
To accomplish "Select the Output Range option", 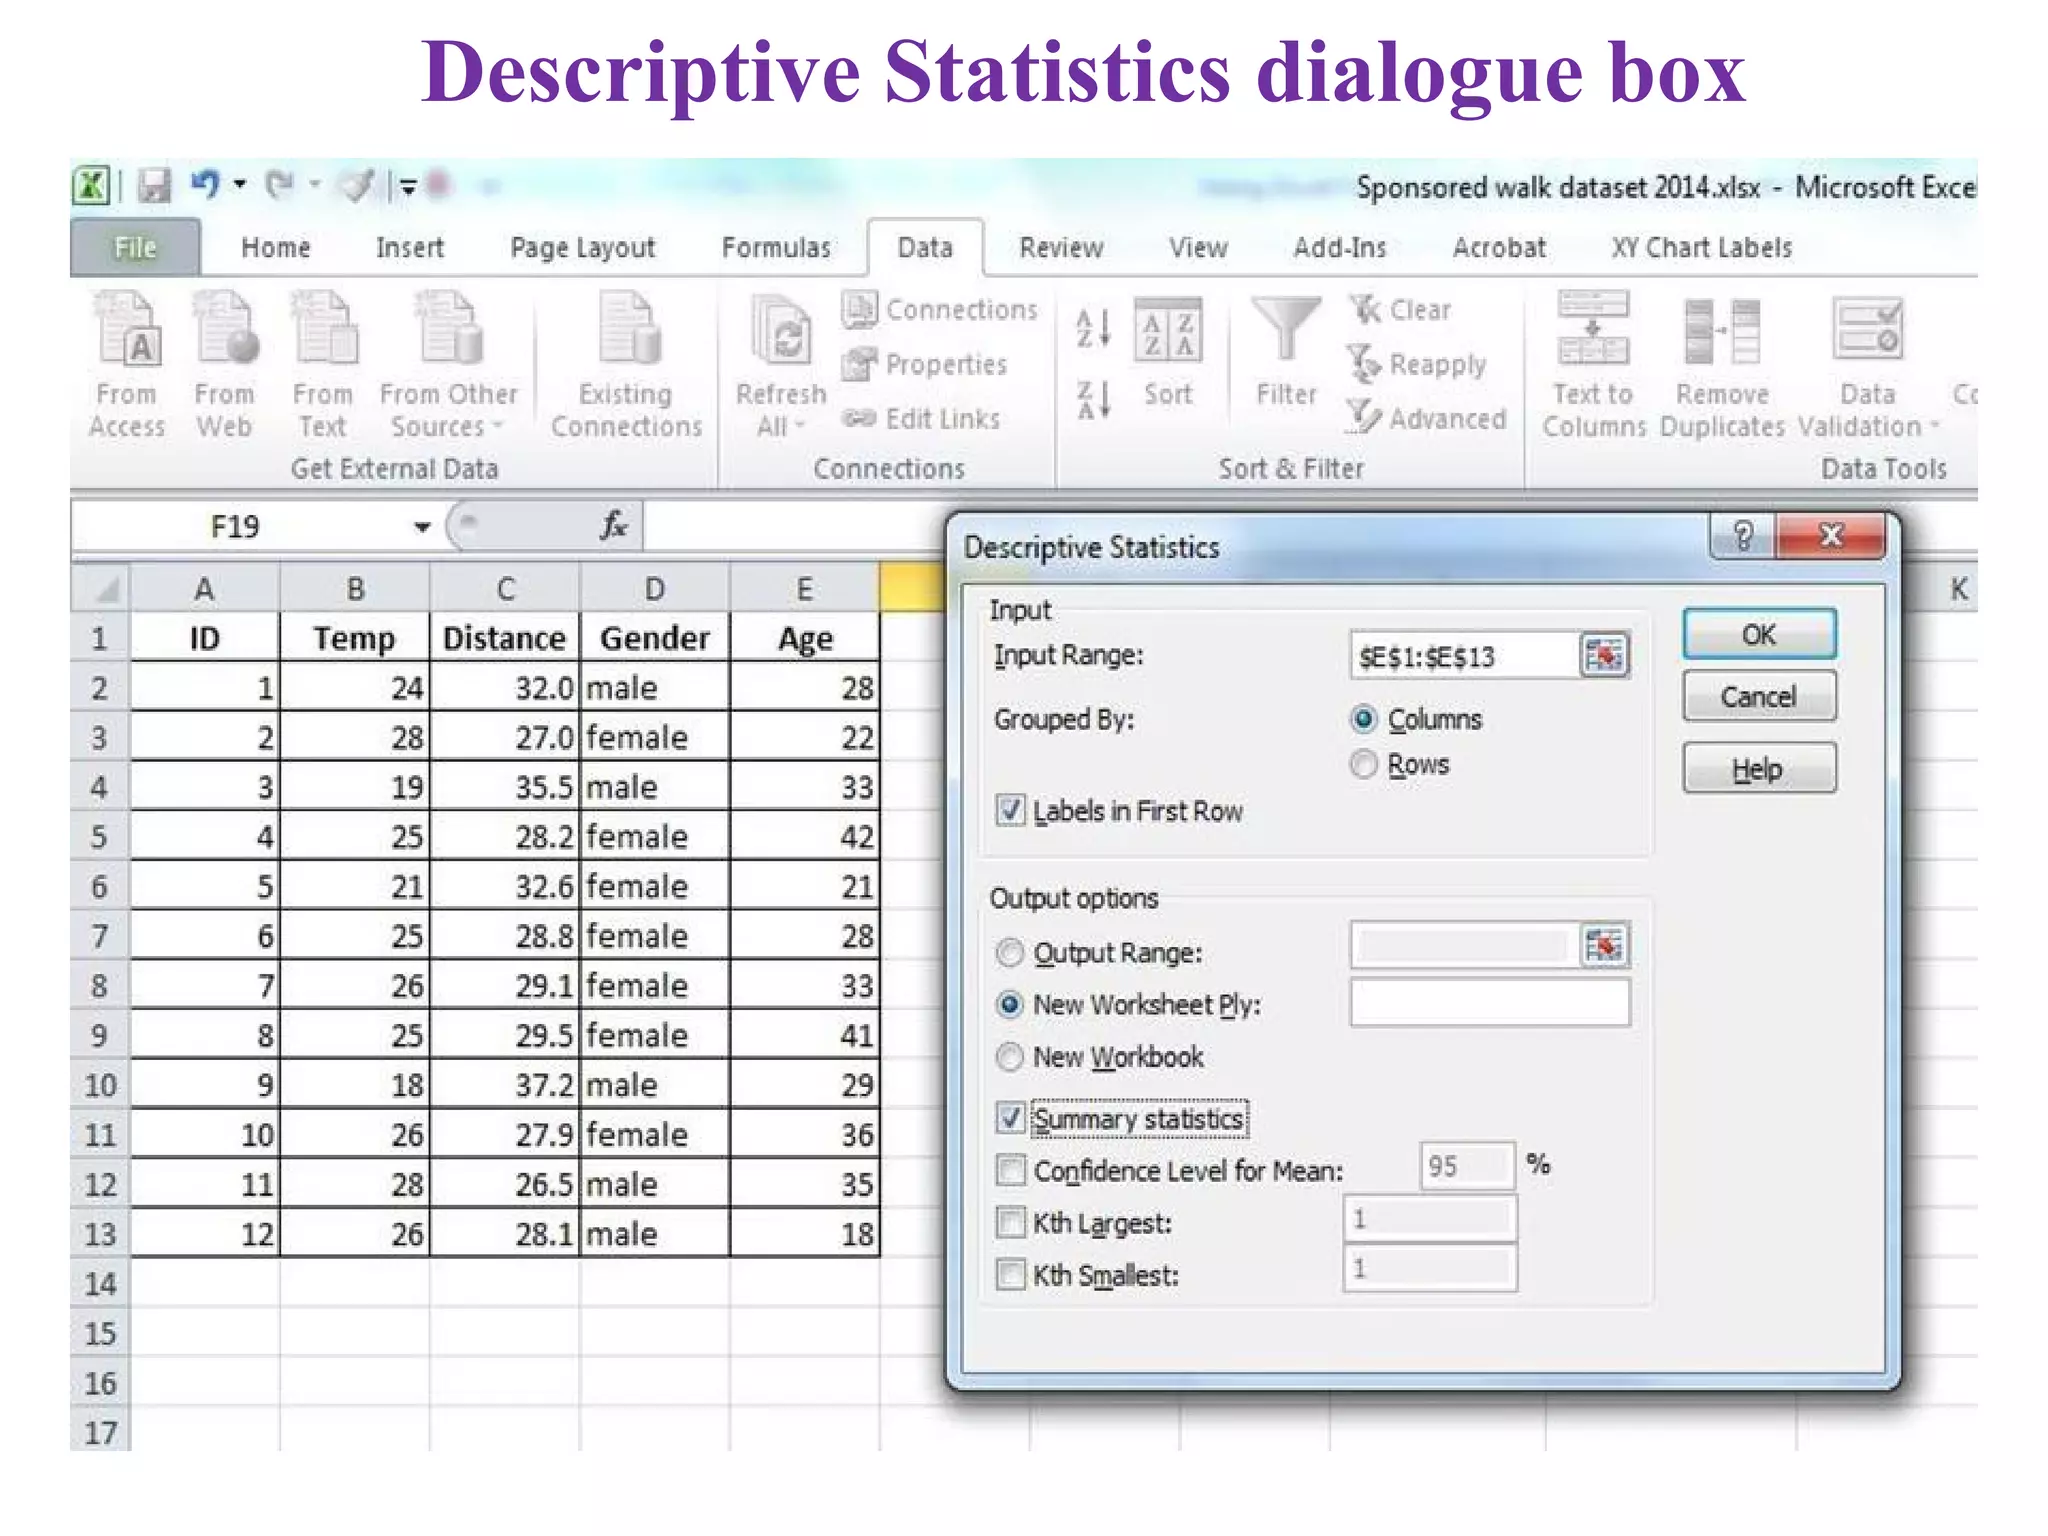I will coord(1010,953).
